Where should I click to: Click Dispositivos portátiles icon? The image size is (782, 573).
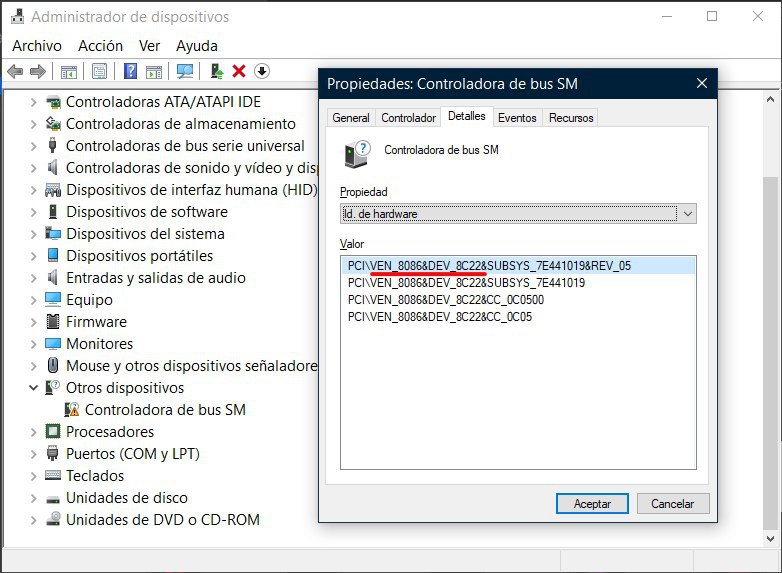(x=53, y=255)
